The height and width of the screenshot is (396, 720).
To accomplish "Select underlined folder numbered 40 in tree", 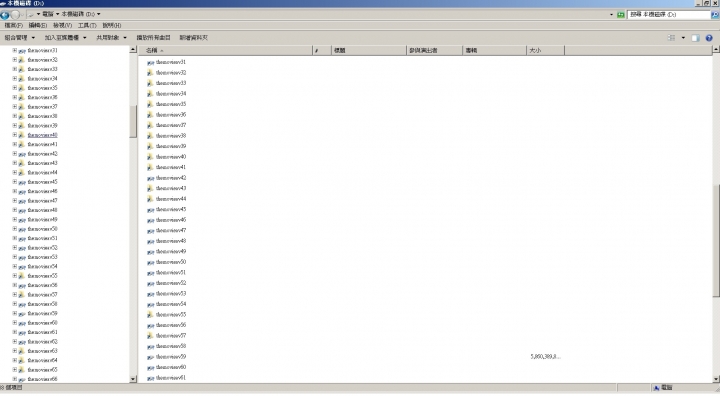I will (42, 135).
